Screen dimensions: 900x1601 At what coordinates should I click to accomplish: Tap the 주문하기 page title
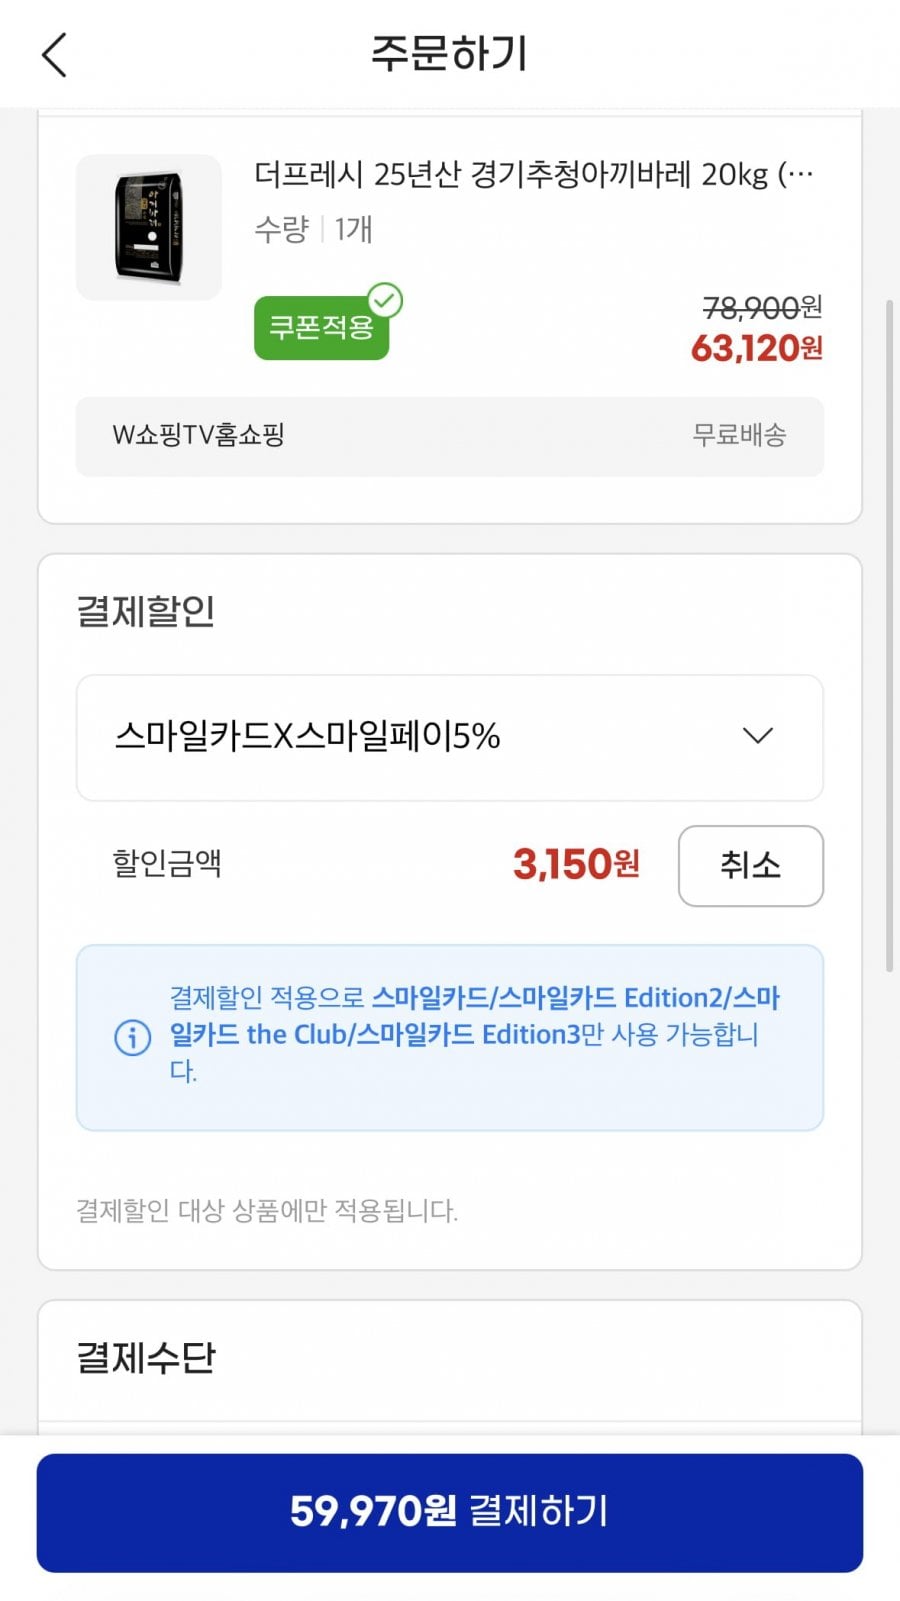point(449,54)
